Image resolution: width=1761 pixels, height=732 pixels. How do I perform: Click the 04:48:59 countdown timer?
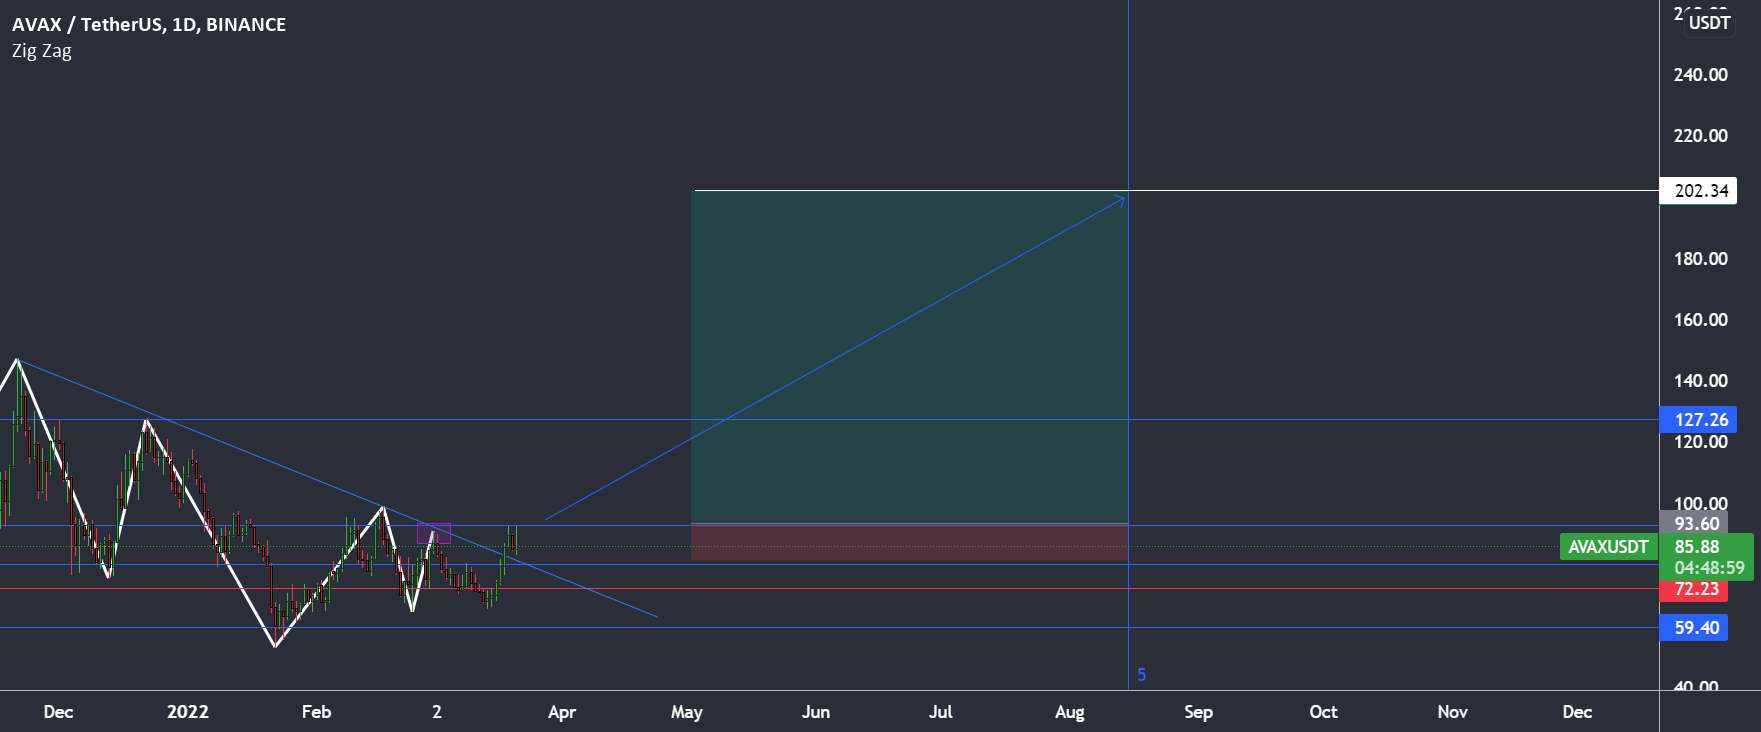point(1709,568)
